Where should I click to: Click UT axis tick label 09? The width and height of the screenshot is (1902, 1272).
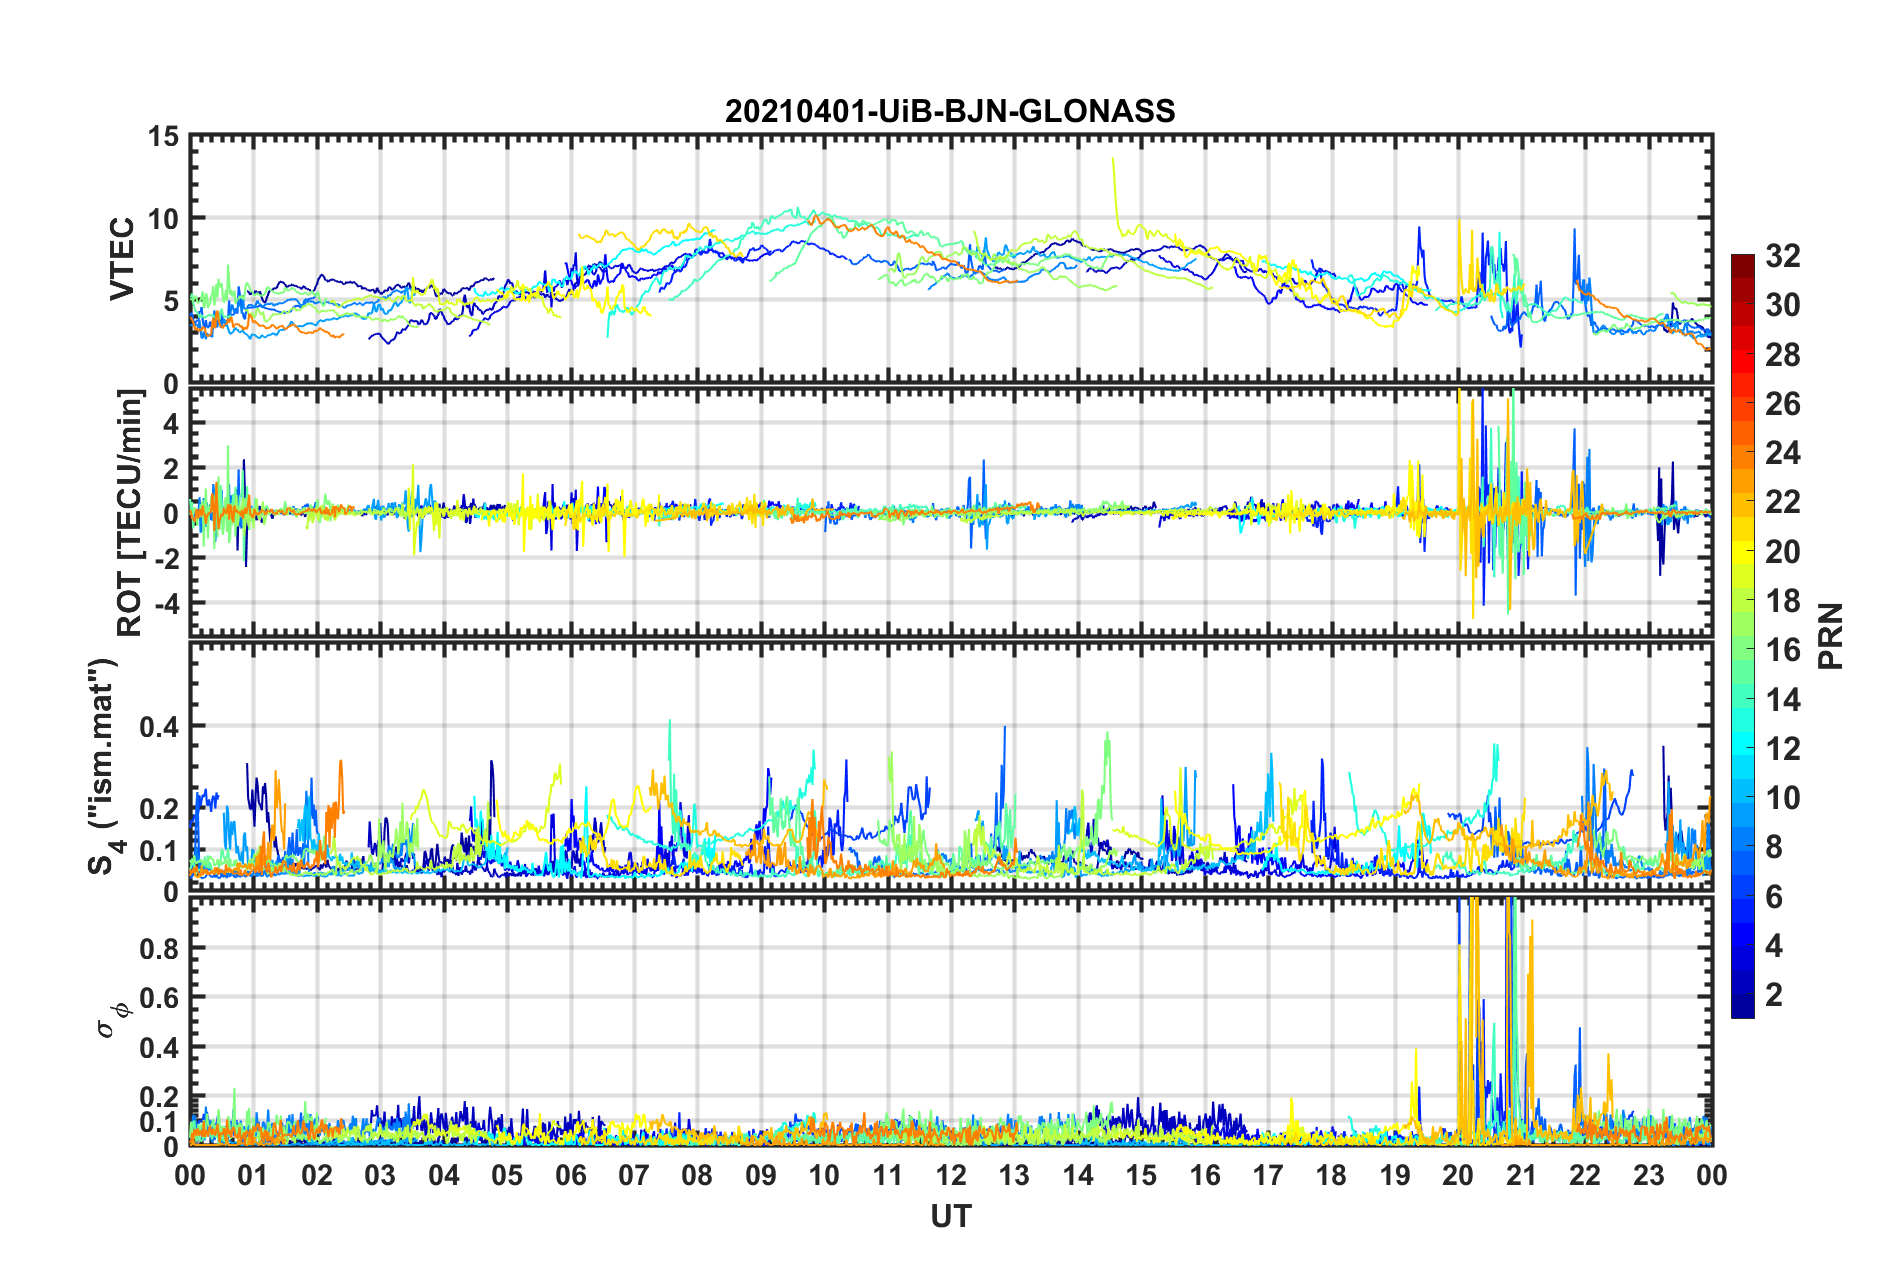pyautogui.click(x=761, y=1175)
